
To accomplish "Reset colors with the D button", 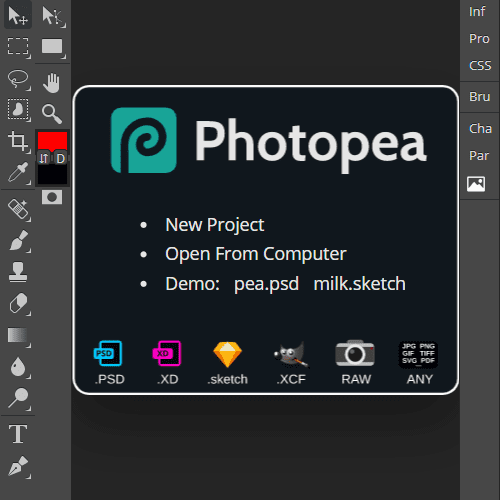I will [x=60, y=158].
